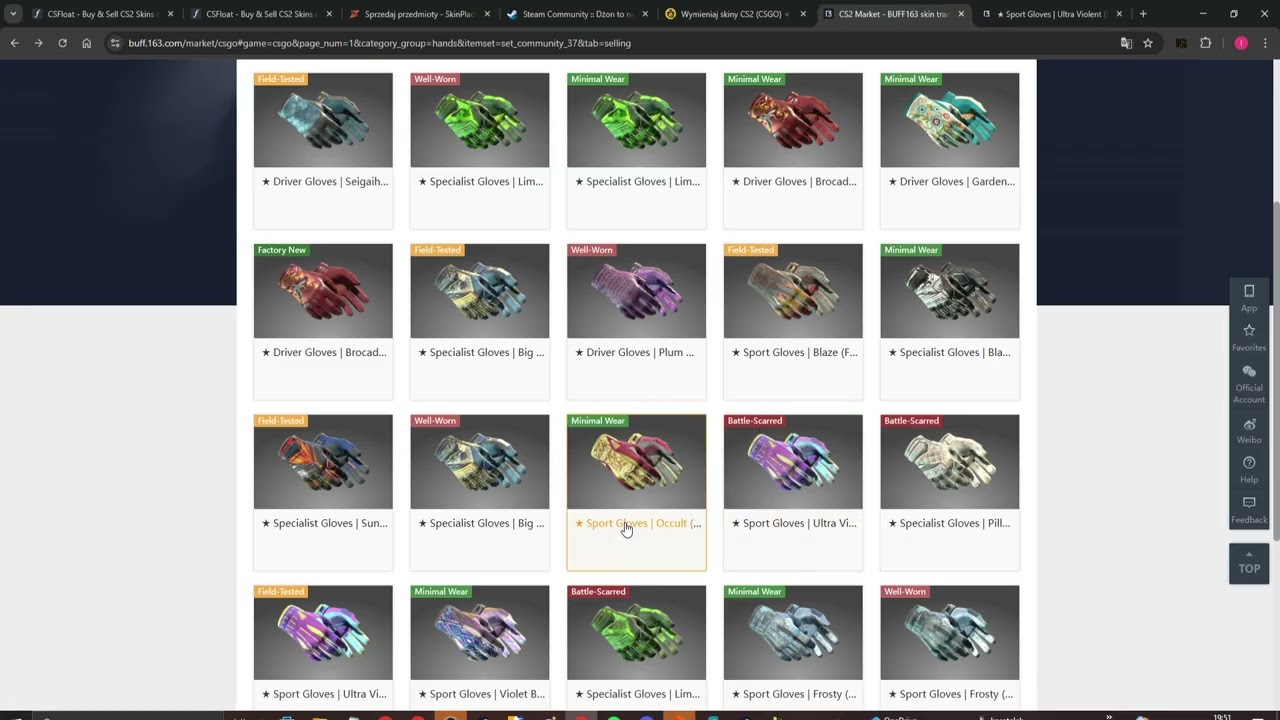This screenshot has height=720, width=1280.
Task: Expand the tab search dropdown arrow
Action: pos(13,14)
